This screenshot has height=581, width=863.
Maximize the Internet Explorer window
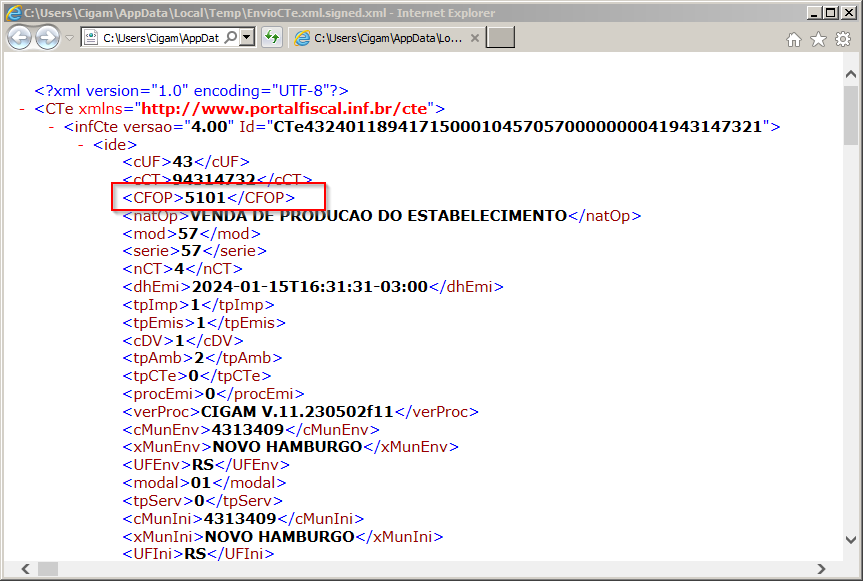[831, 12]
